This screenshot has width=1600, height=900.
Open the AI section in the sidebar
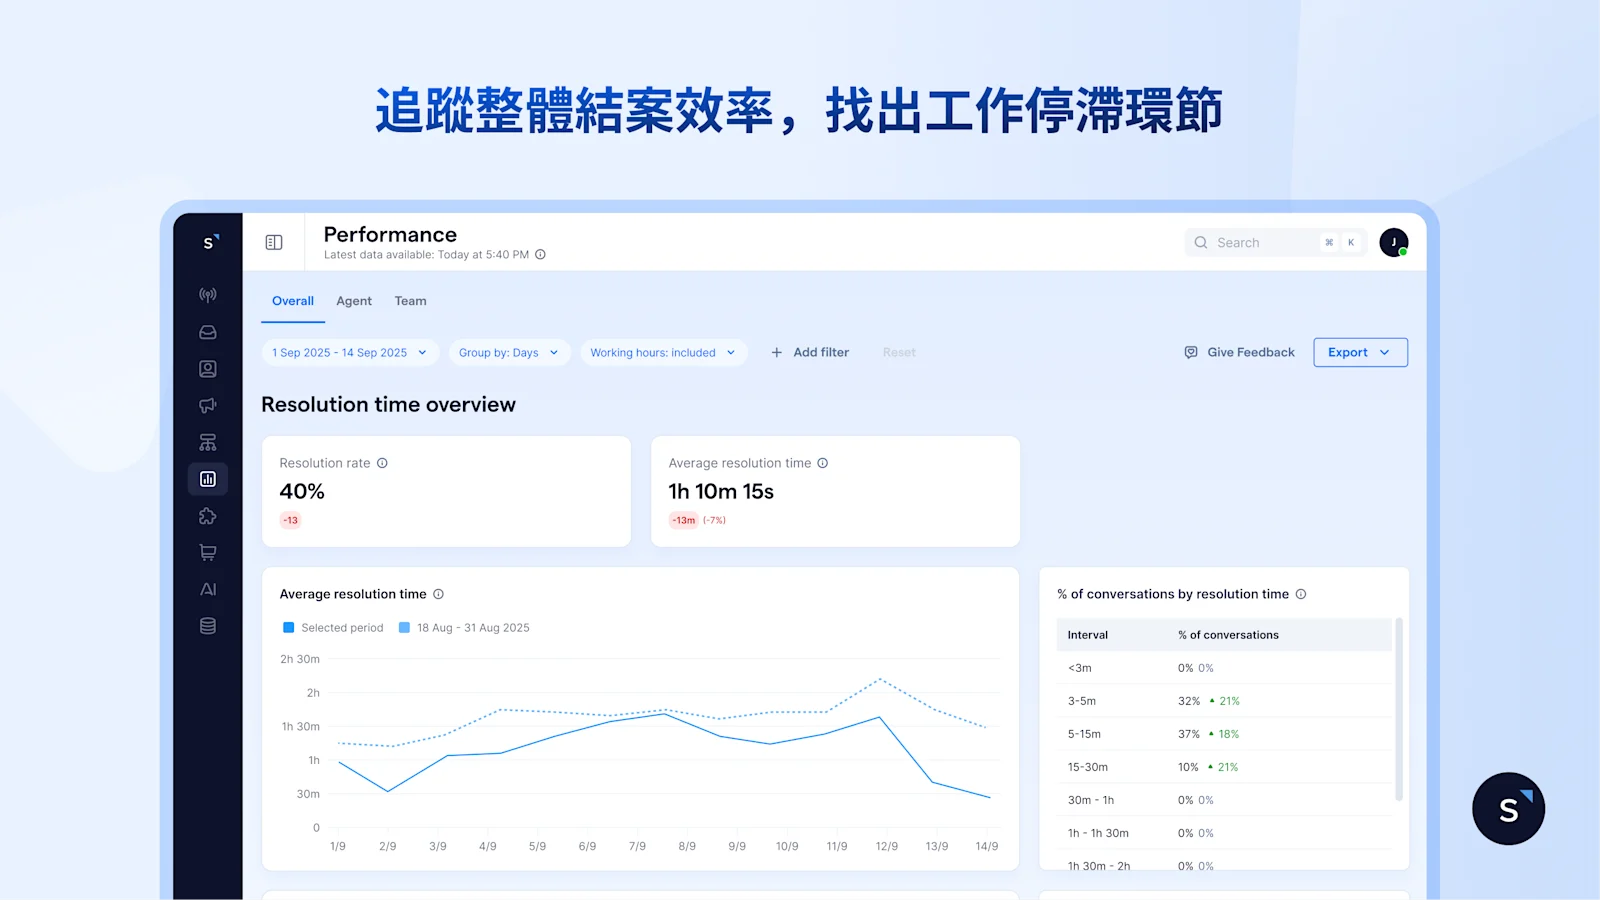coord(207,589)
